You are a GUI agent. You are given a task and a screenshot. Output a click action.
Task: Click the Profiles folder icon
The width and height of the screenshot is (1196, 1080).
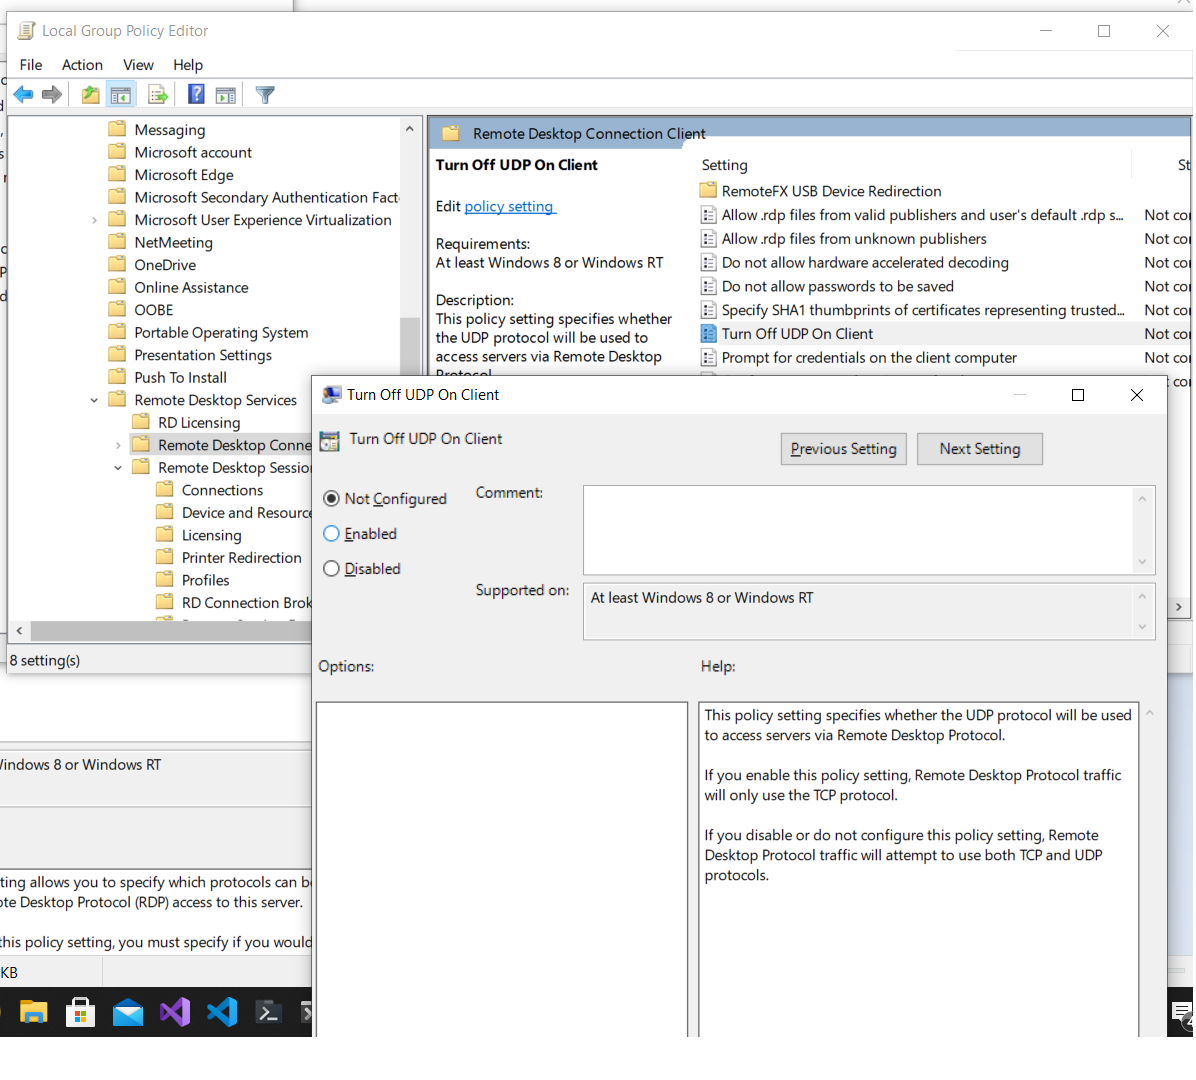click(x=165, y=580)
